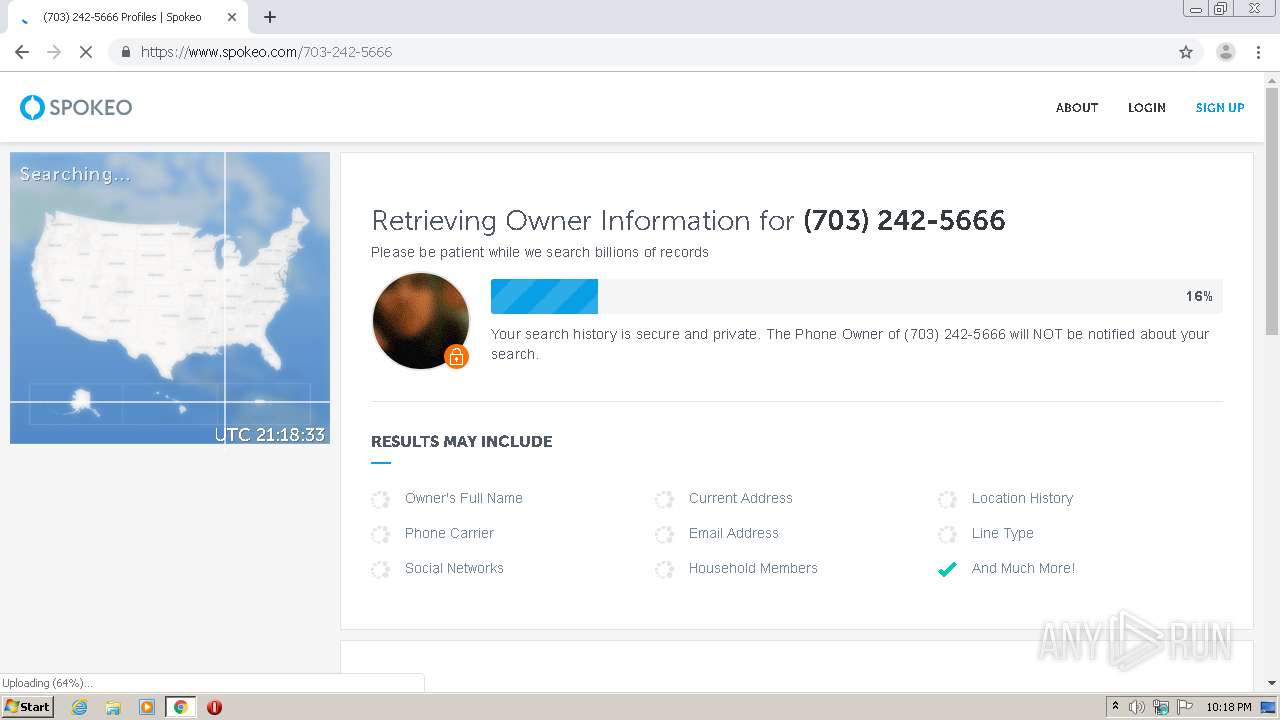Click Line Type text
Viewport: 1280px width, 720px height.
(1003, 533)
